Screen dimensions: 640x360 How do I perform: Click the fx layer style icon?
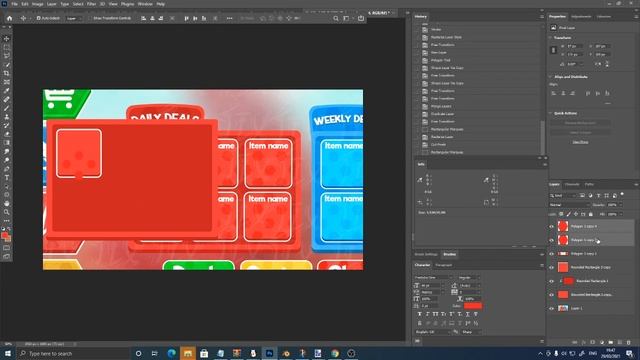tap(584, 342)
